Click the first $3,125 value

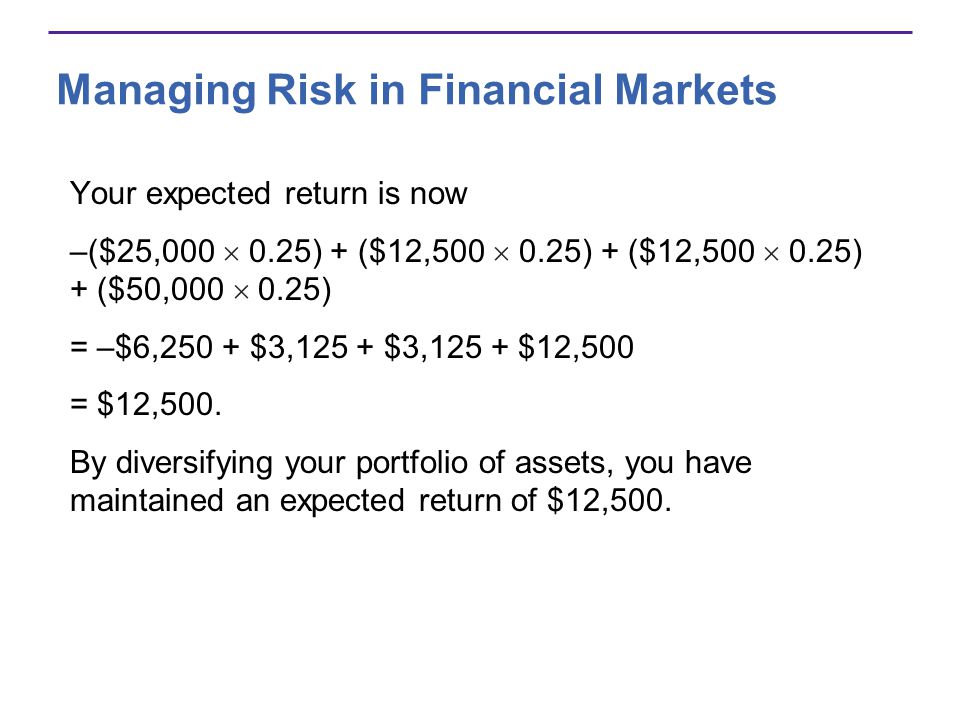(299, 347)
